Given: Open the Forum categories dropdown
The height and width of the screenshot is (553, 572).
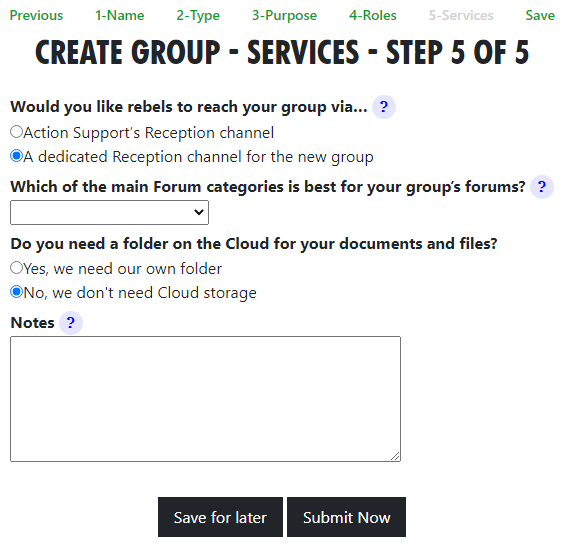Looking at the screenshot, I should pos(109,212).
